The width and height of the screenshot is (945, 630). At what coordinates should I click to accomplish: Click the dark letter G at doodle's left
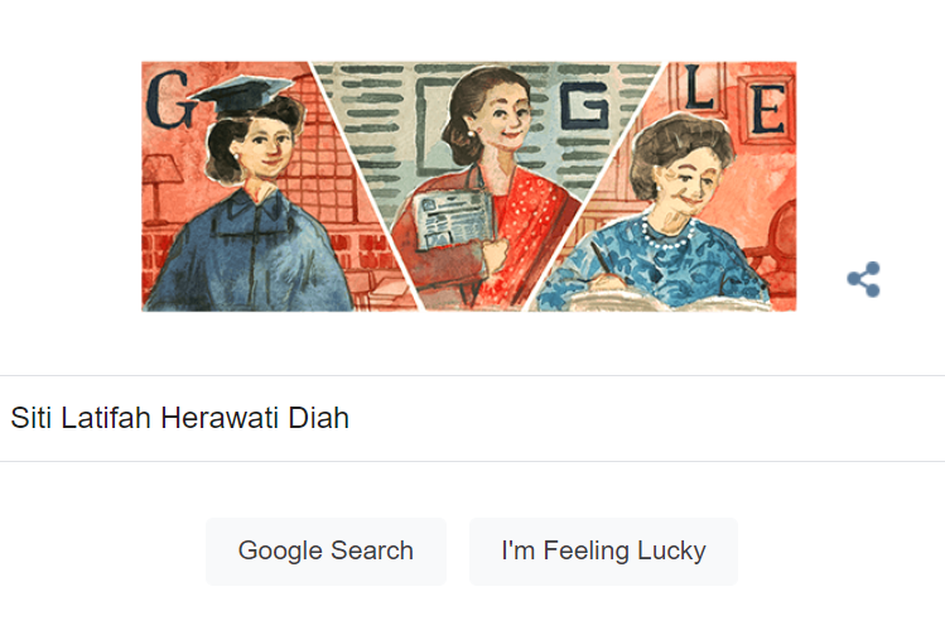pos(169,99)
